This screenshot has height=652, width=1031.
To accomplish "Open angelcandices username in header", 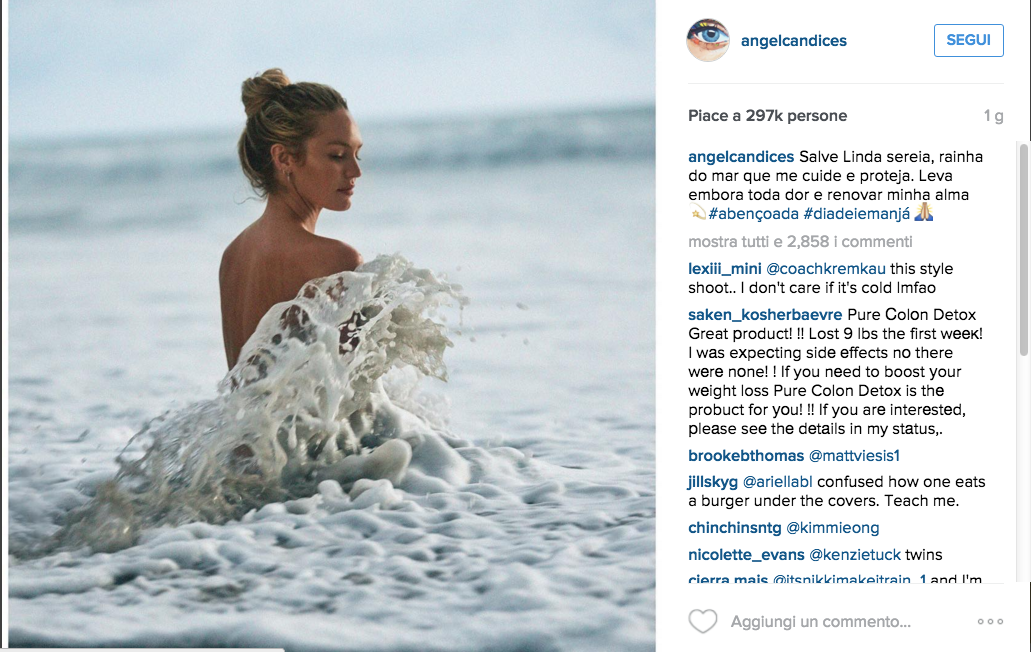I will click(794, 41).
